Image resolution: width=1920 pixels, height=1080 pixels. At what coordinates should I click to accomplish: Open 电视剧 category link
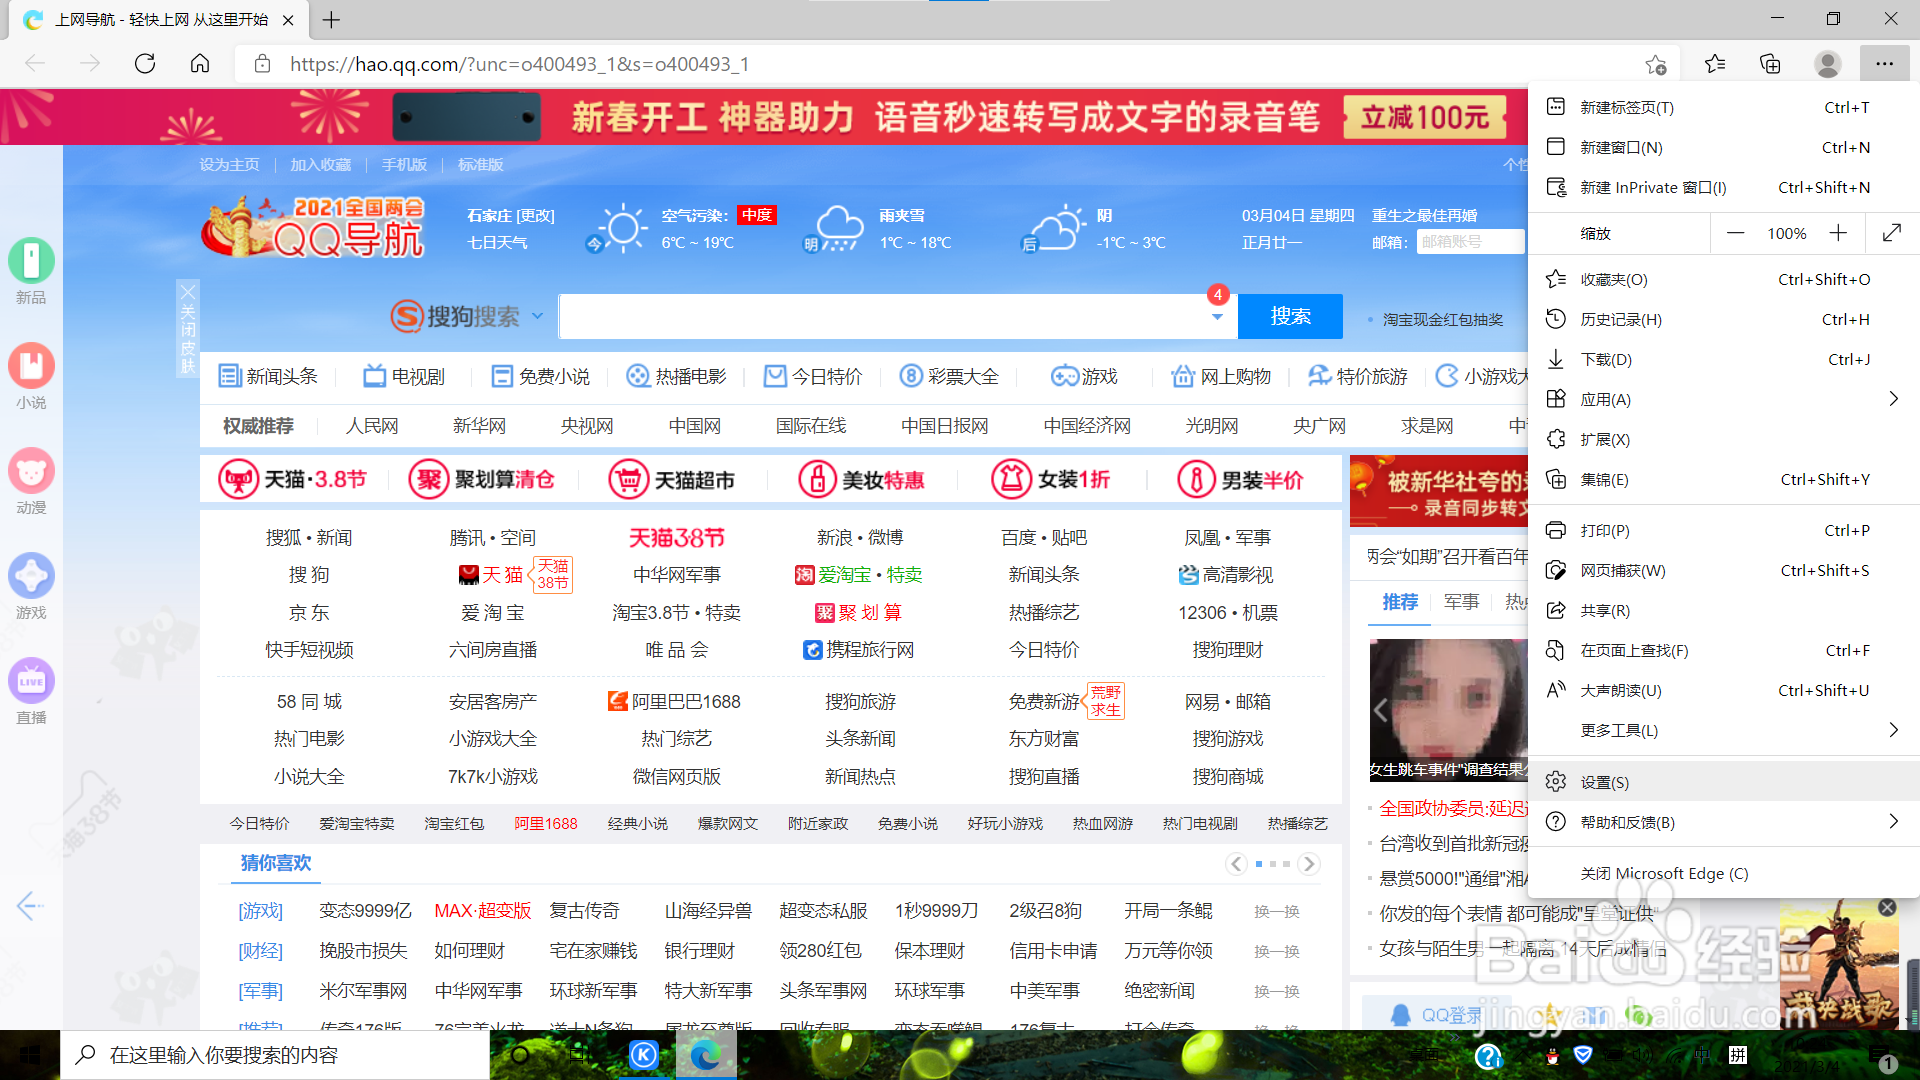[404, 376]
